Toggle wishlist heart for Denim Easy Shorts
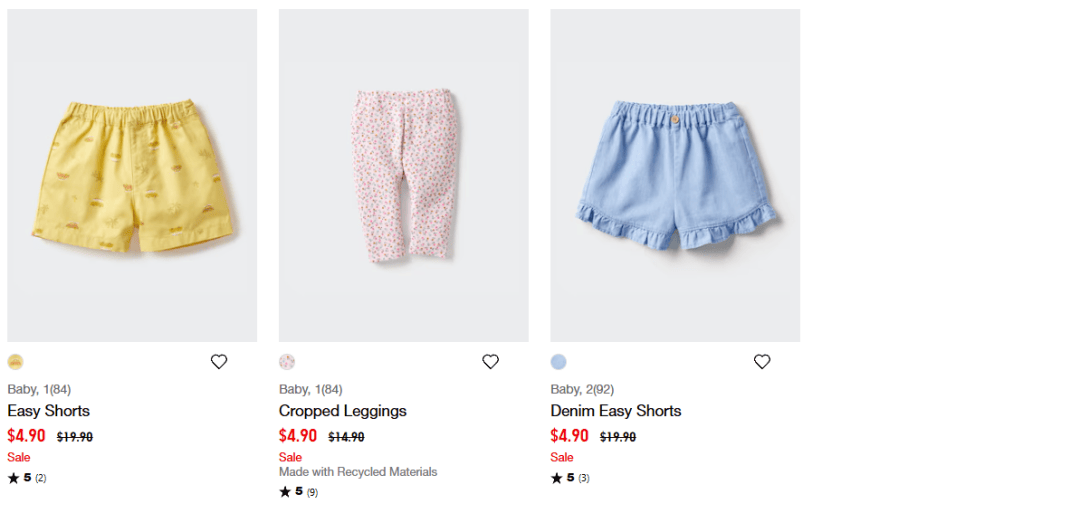Viewport: 1080px width, 513px height. point(762,362)
